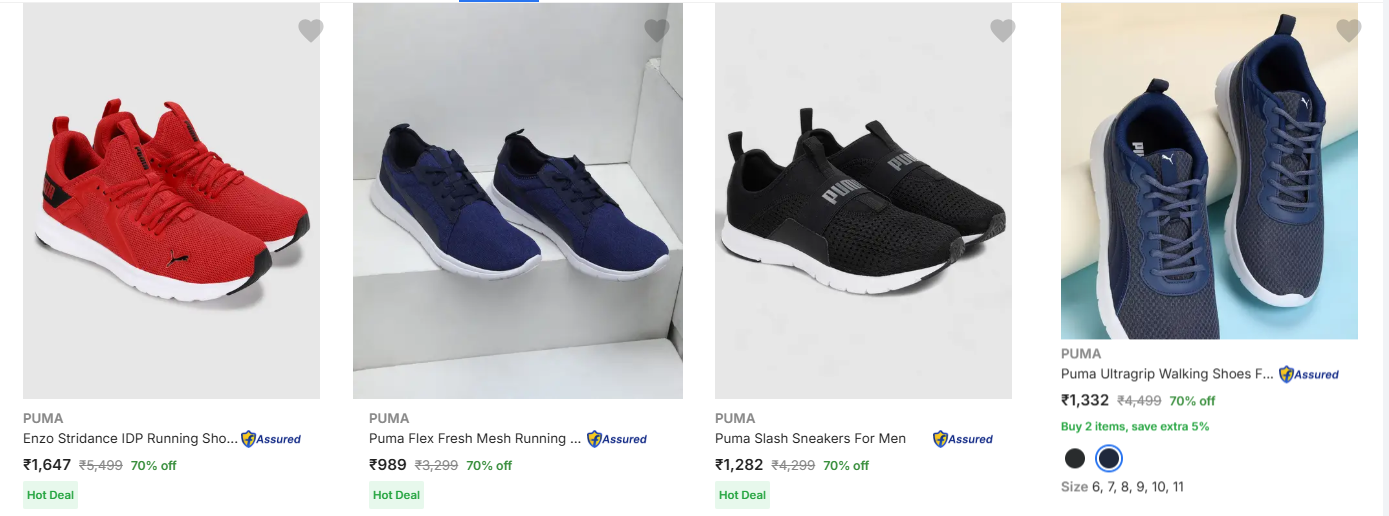1389x516 pixels.
Task: Click Buy 2 items save extra 5%
Action: click(x=1135, y=427)
